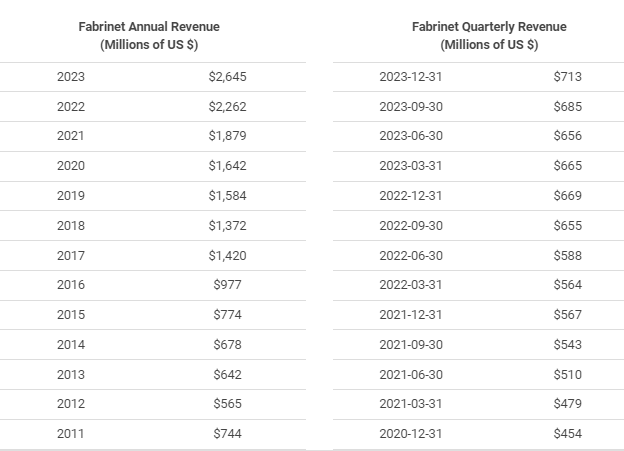Click the $1,642 revenue cell

[228, 166]
